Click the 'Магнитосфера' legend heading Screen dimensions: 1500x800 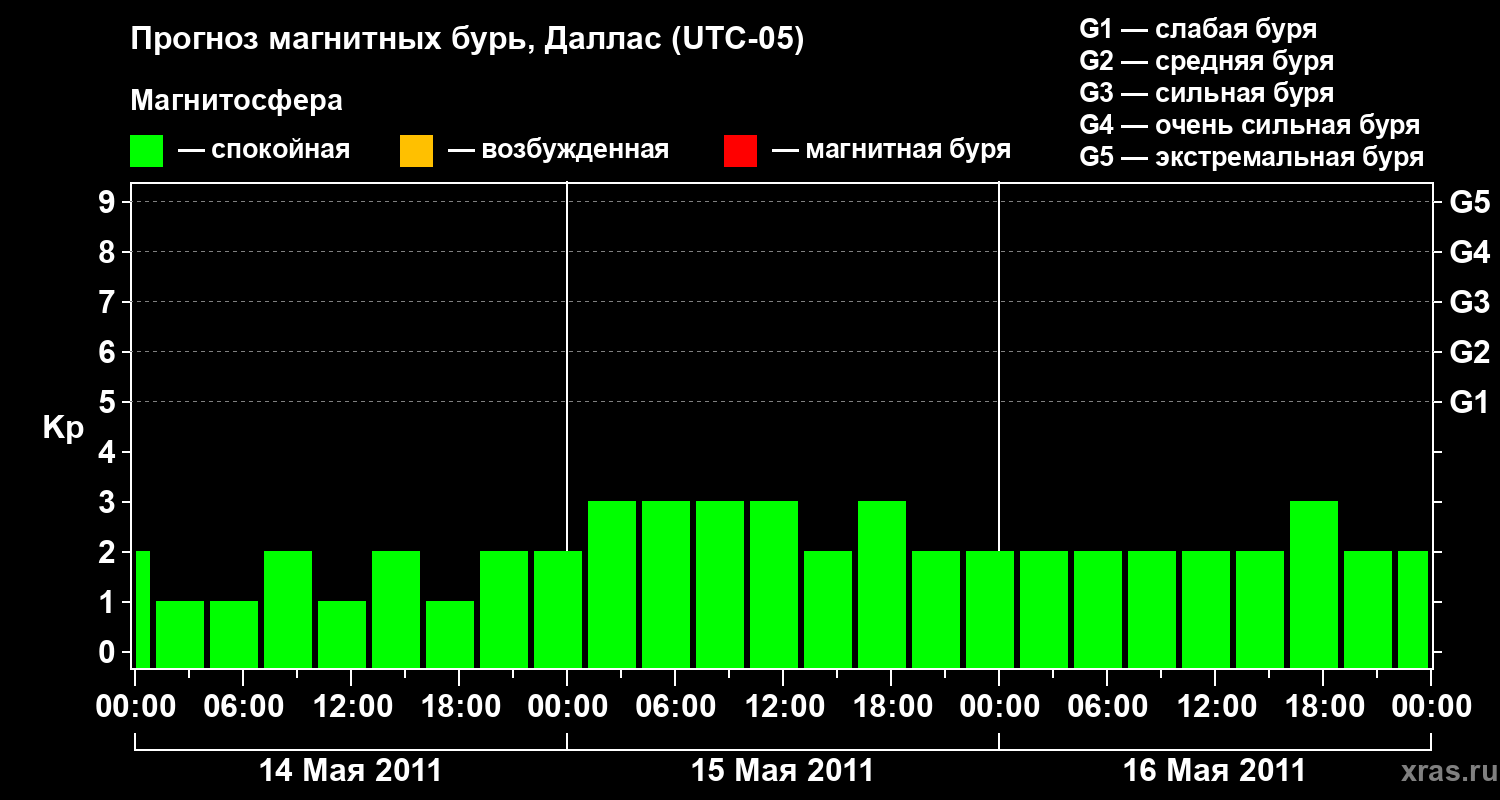[x=236, y=101]
